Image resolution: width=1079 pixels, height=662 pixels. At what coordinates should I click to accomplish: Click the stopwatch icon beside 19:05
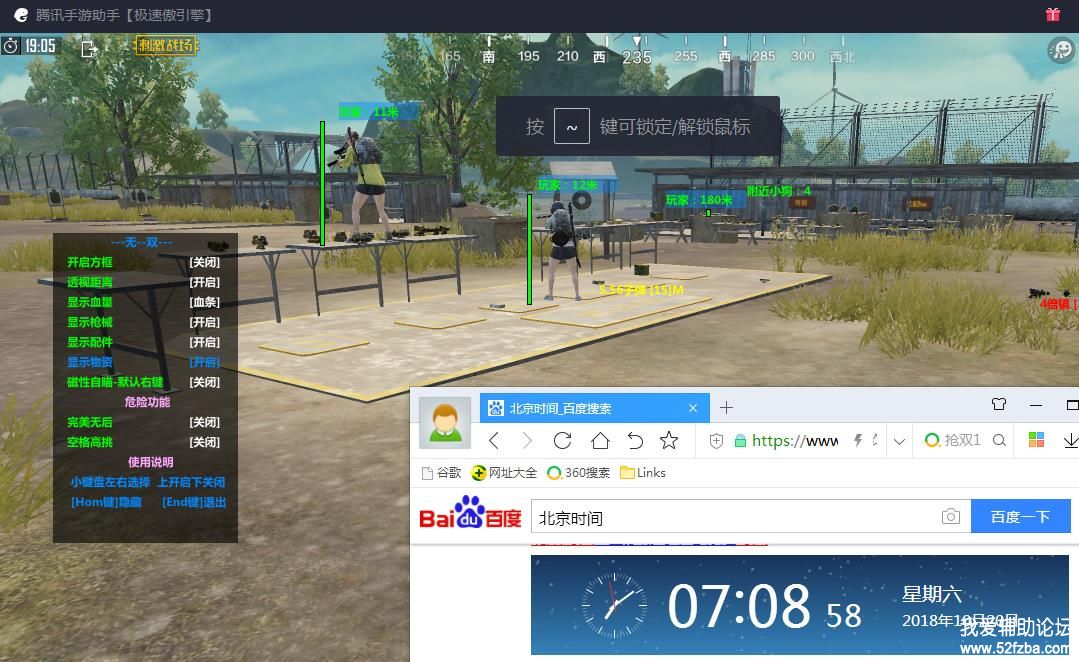[x=11, y=46]
